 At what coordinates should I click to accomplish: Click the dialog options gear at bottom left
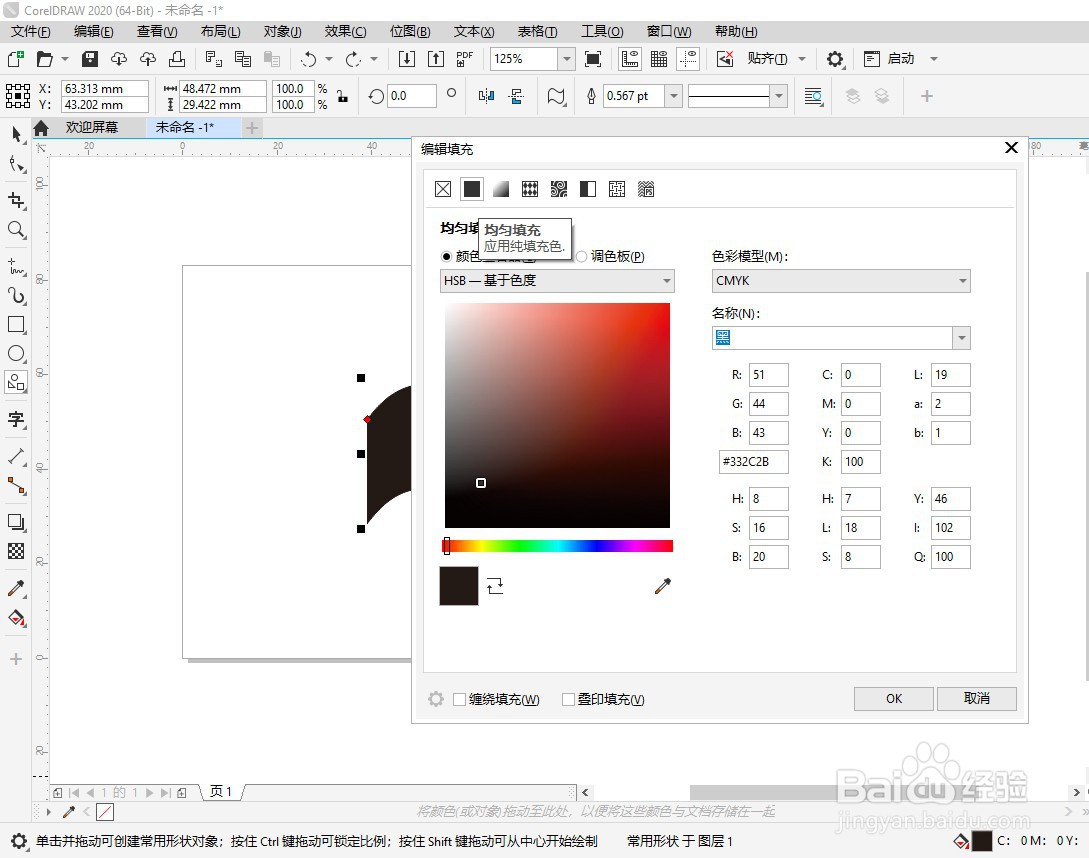pyautogui.click(x=435, y=700)
